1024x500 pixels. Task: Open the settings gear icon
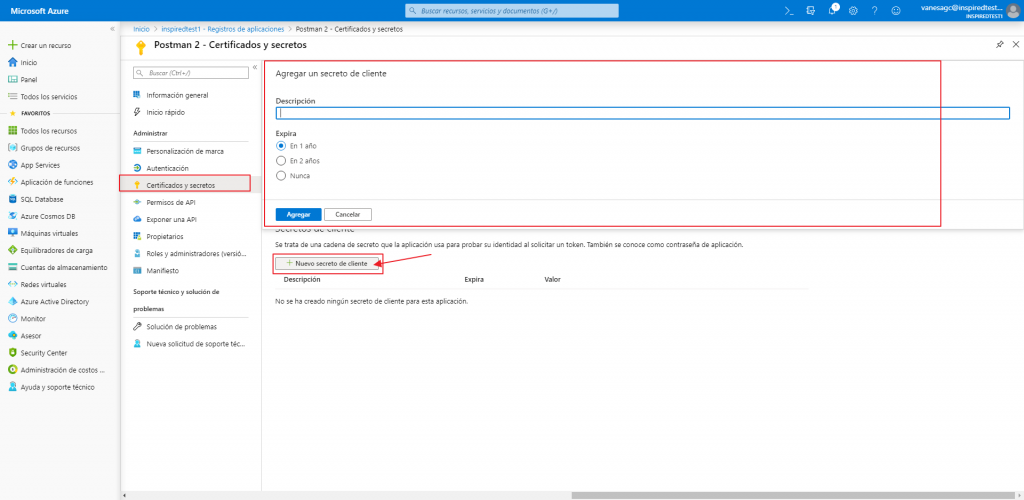coord(853,10)
